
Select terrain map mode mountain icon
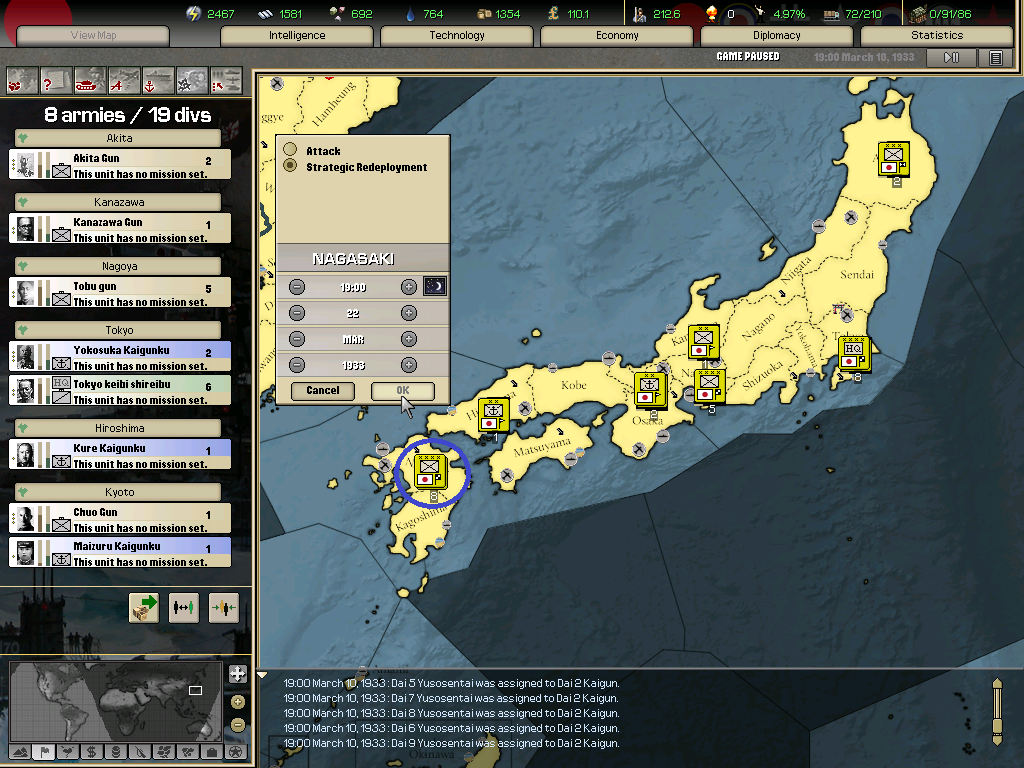click(20, 752)
